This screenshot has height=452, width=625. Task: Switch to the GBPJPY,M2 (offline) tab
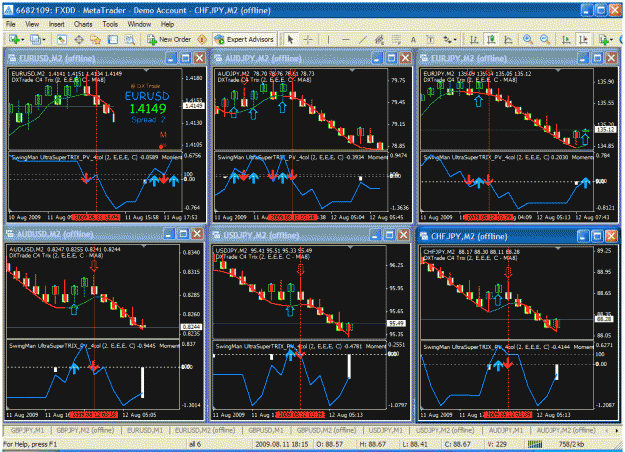pyautogui.click(x=85, y=431)
